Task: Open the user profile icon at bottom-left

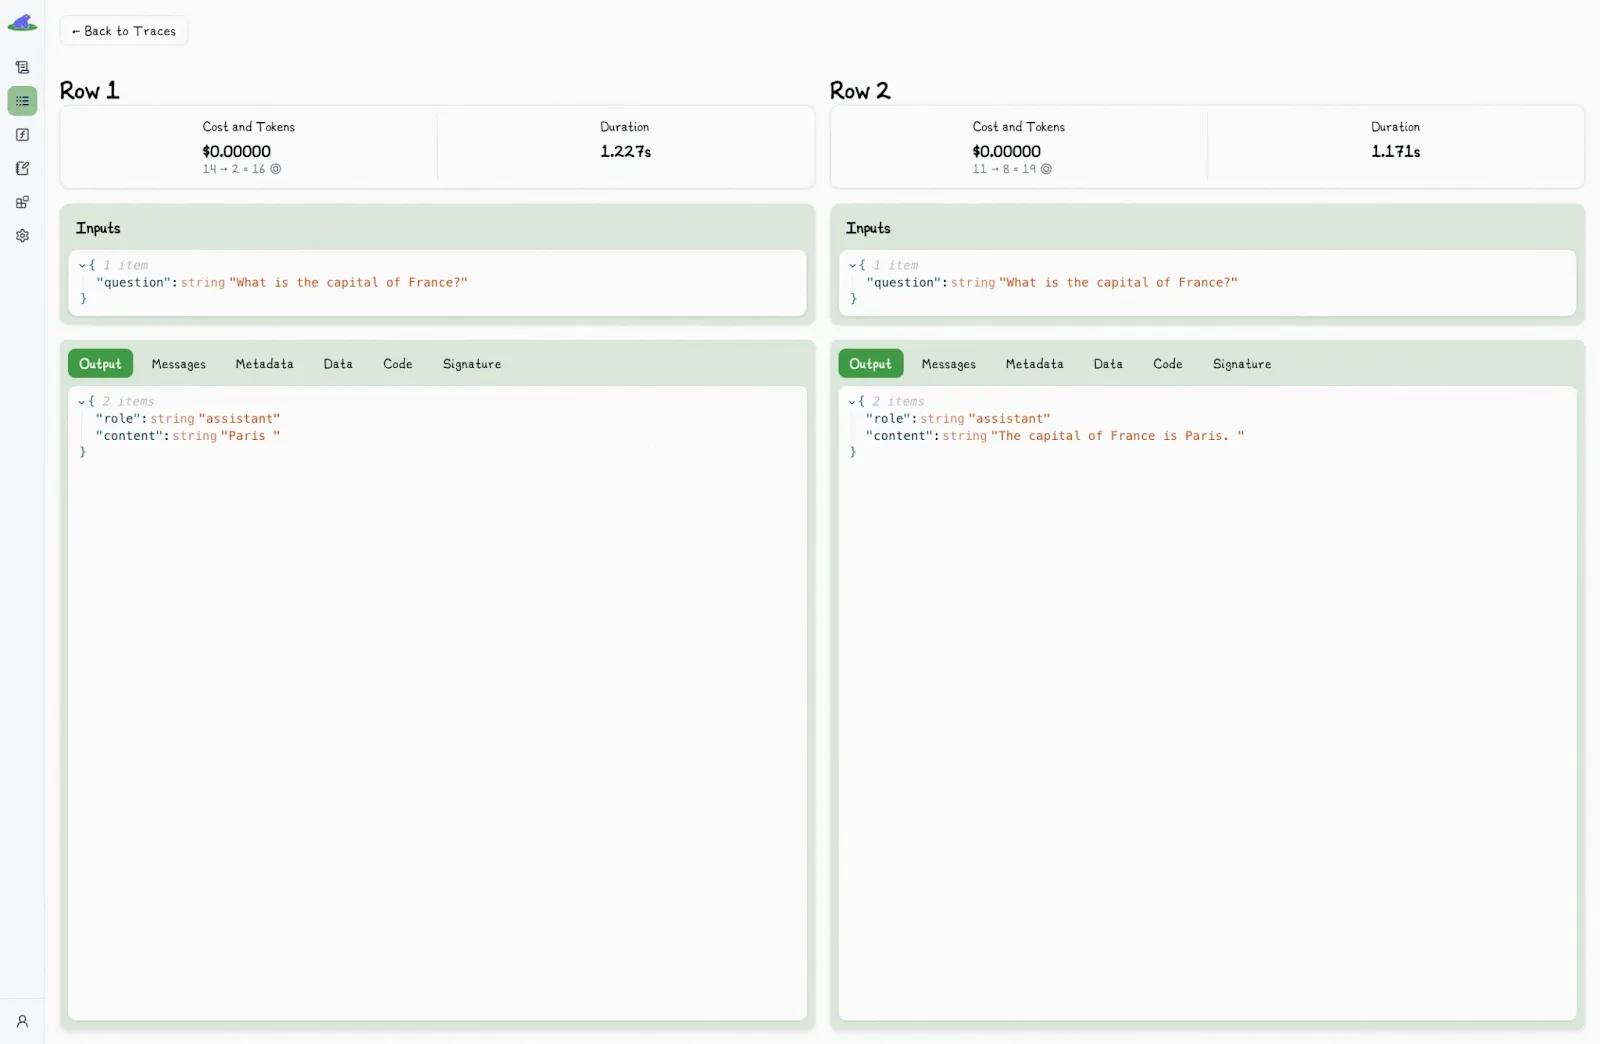Action: [x=22, y=1021]
